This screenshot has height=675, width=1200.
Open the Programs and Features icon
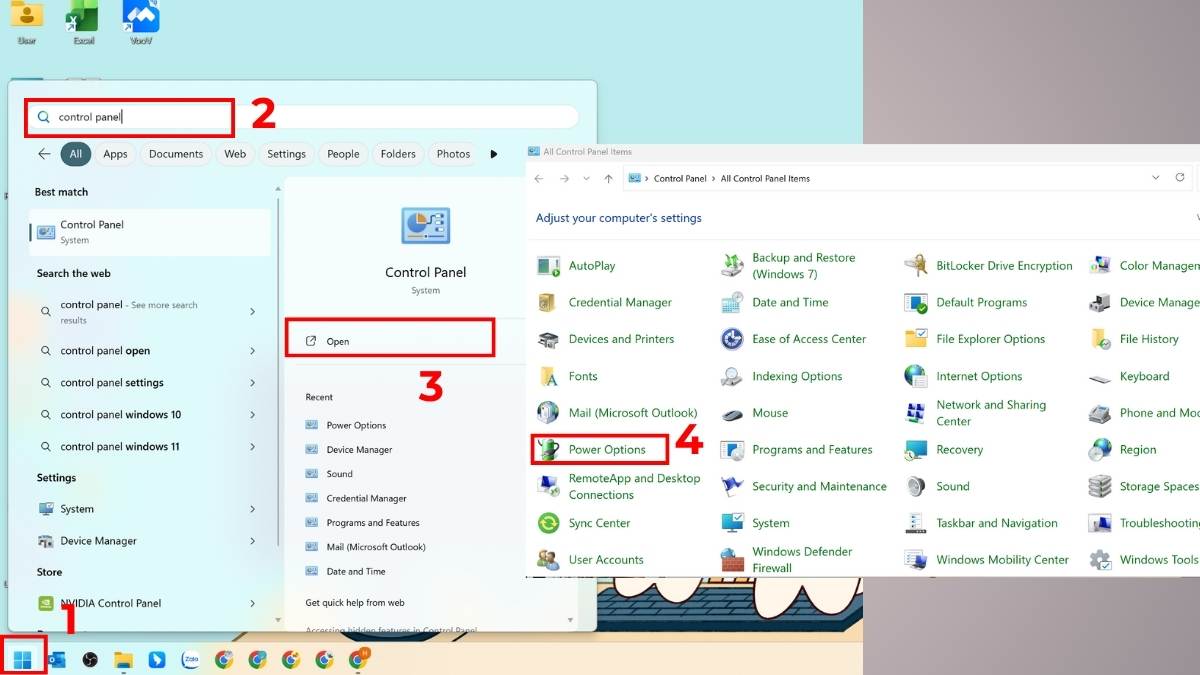(732, 450)
